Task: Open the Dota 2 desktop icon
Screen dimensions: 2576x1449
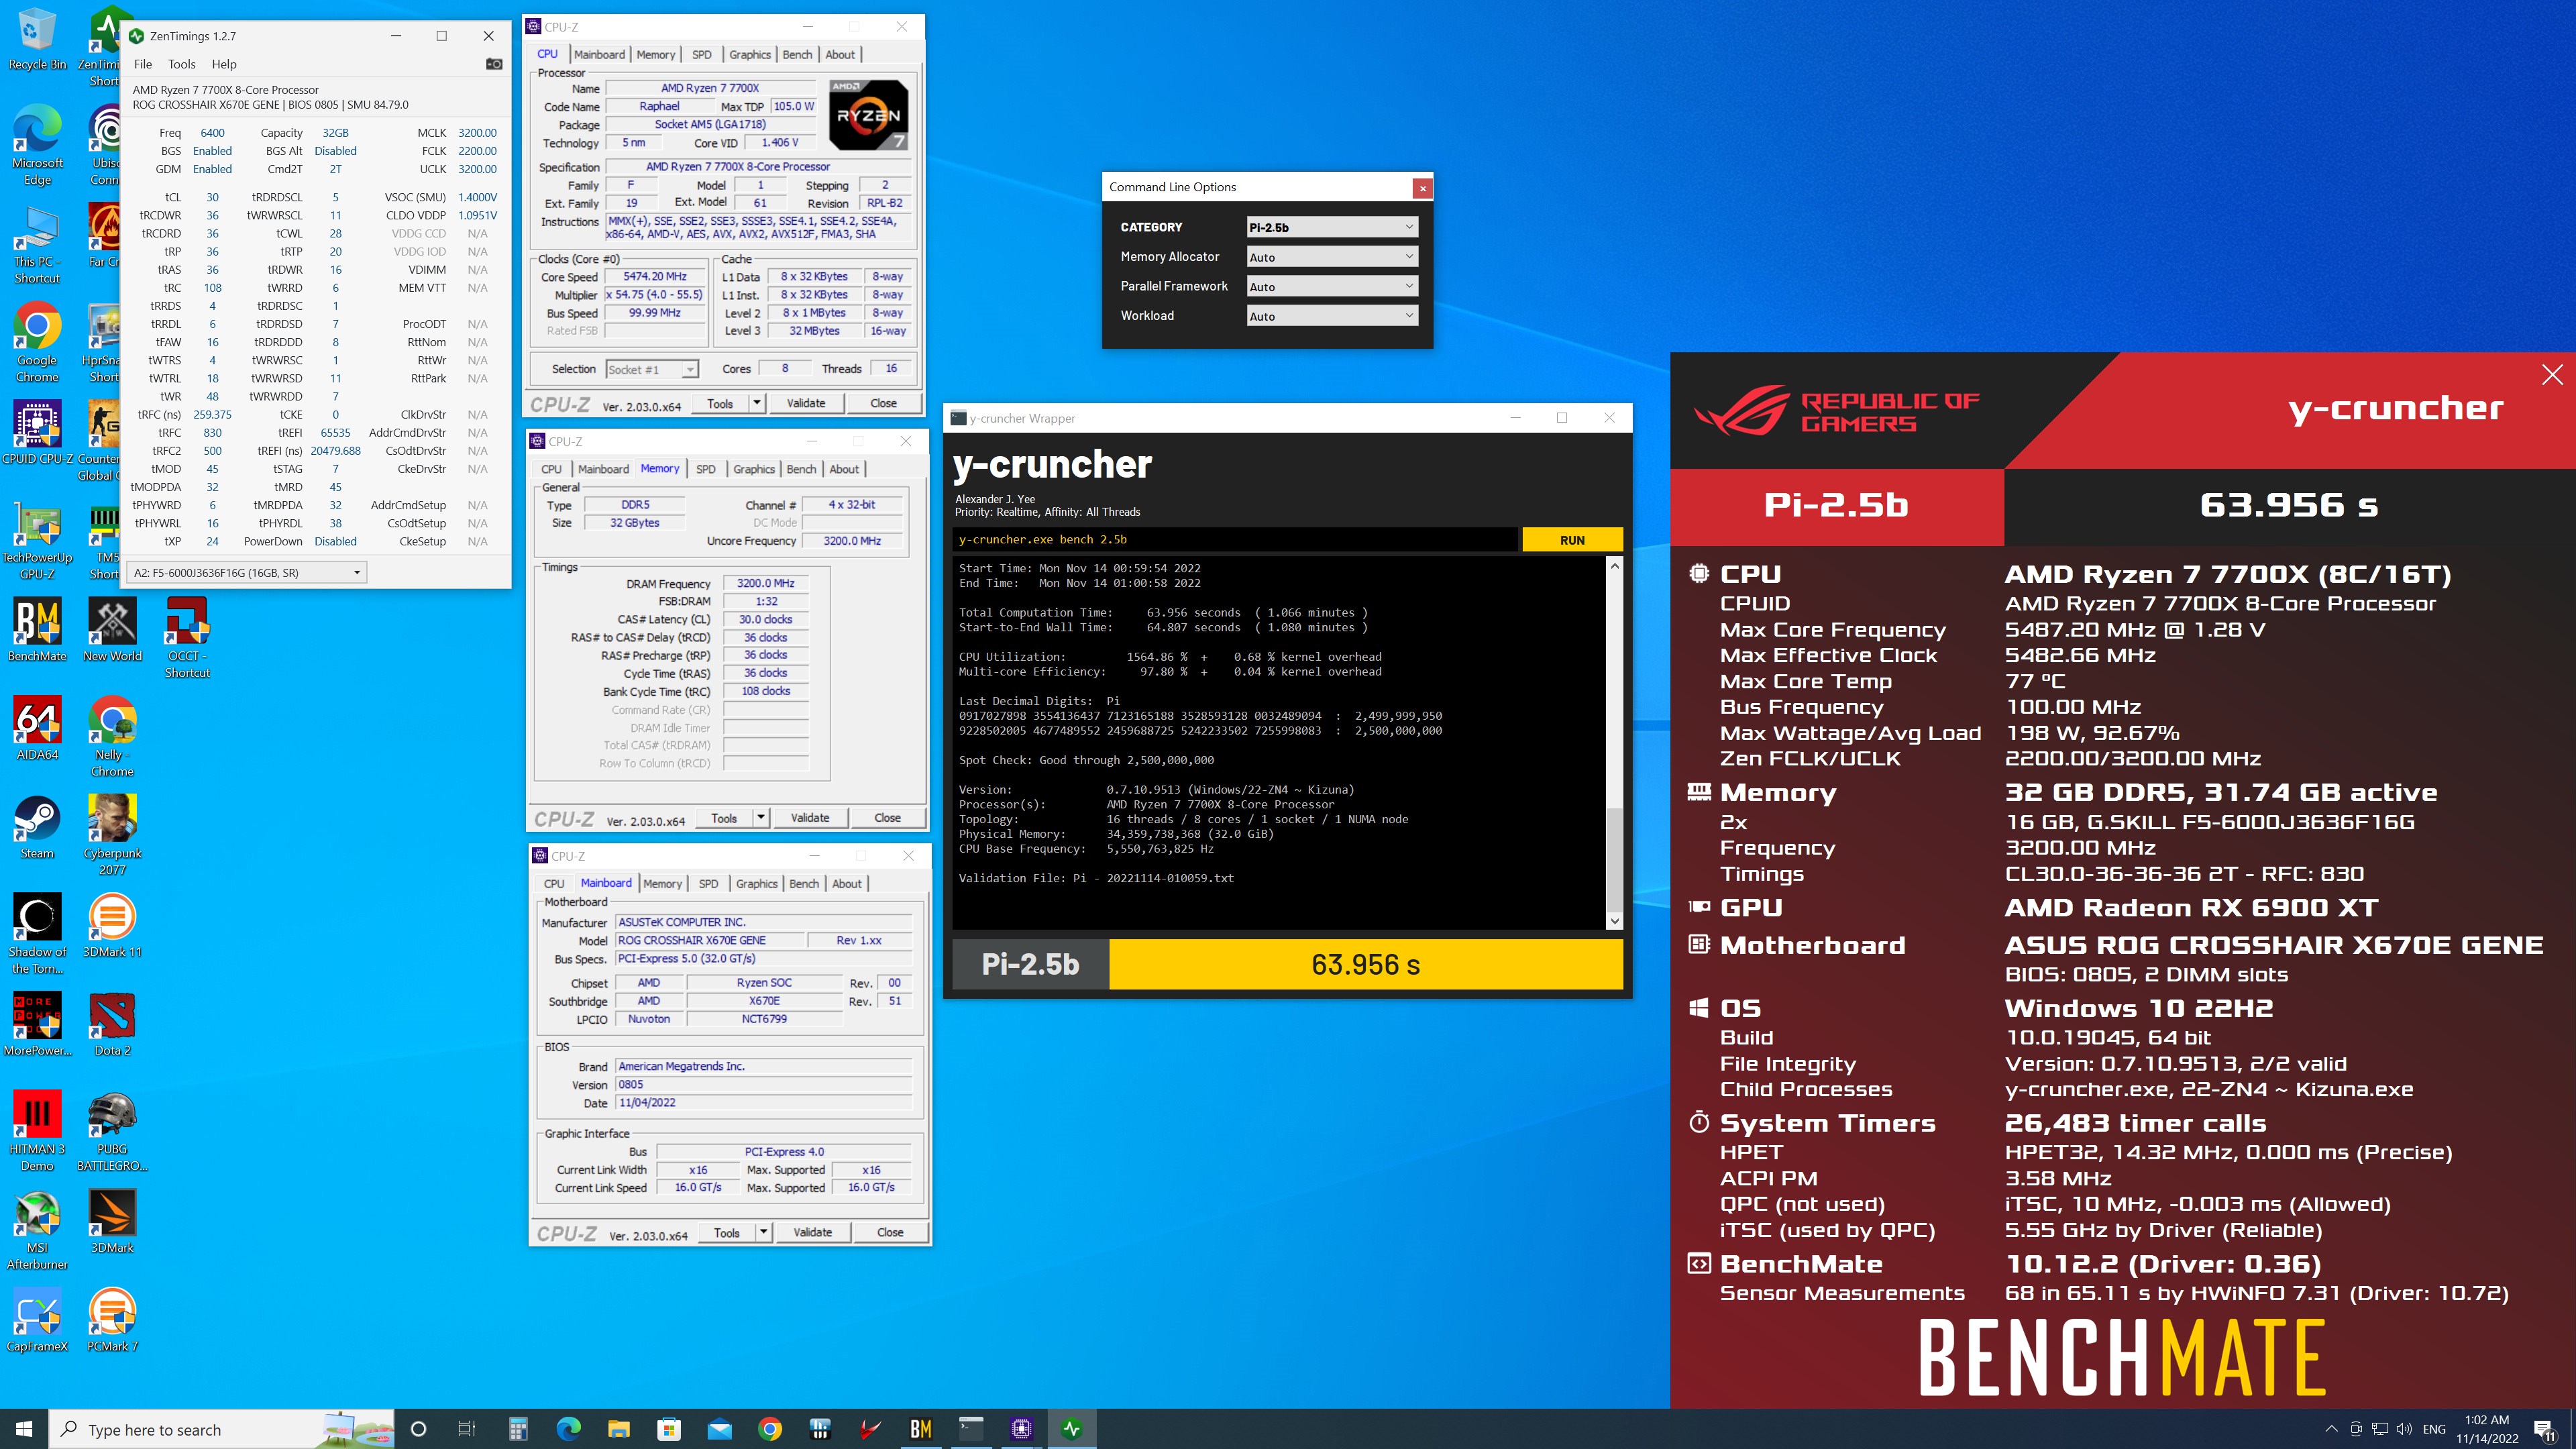Action: click(x=112, y=1024)
